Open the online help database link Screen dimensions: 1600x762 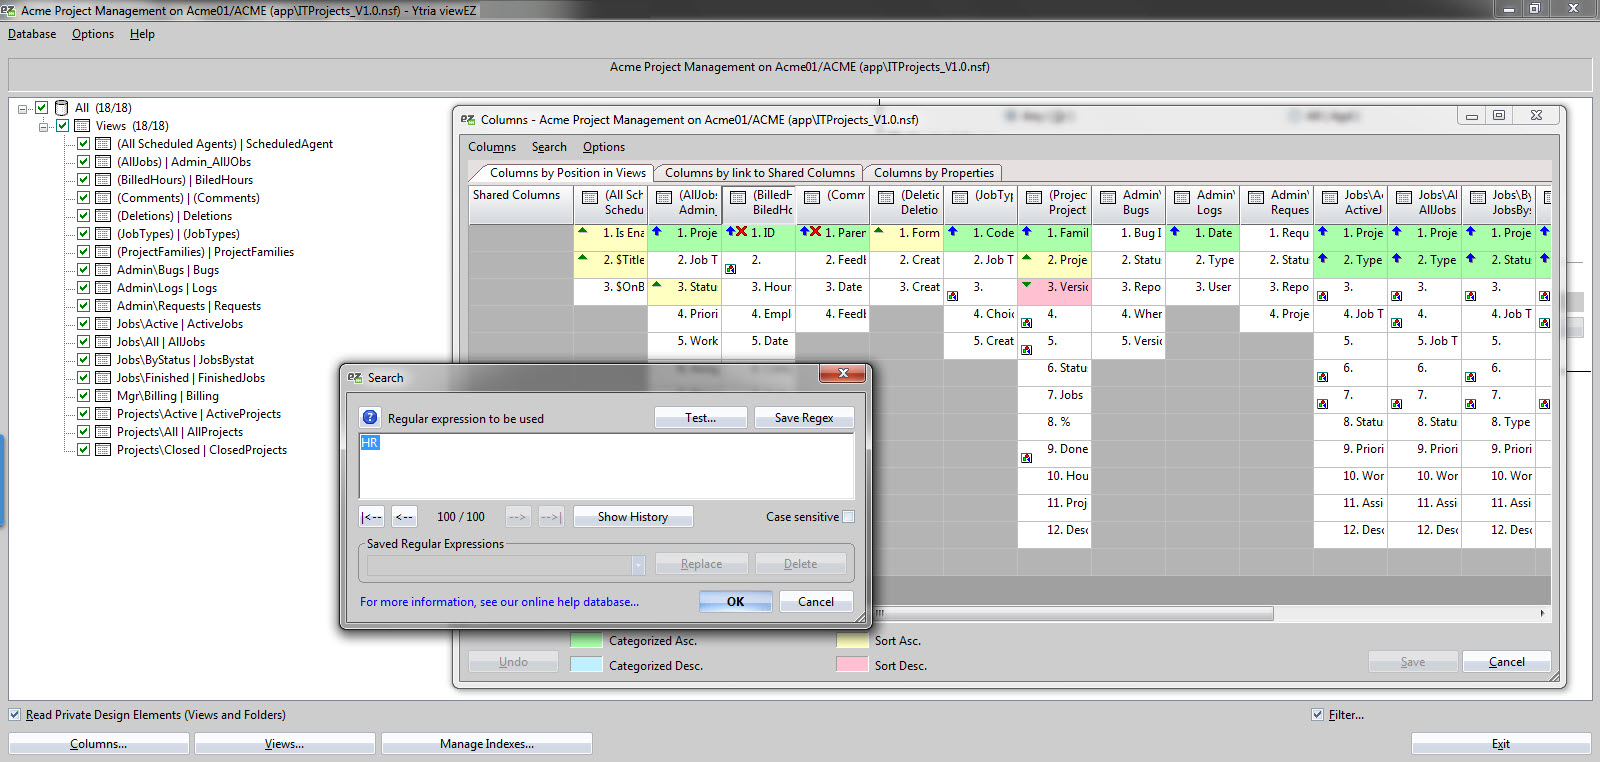coord(499,602)
